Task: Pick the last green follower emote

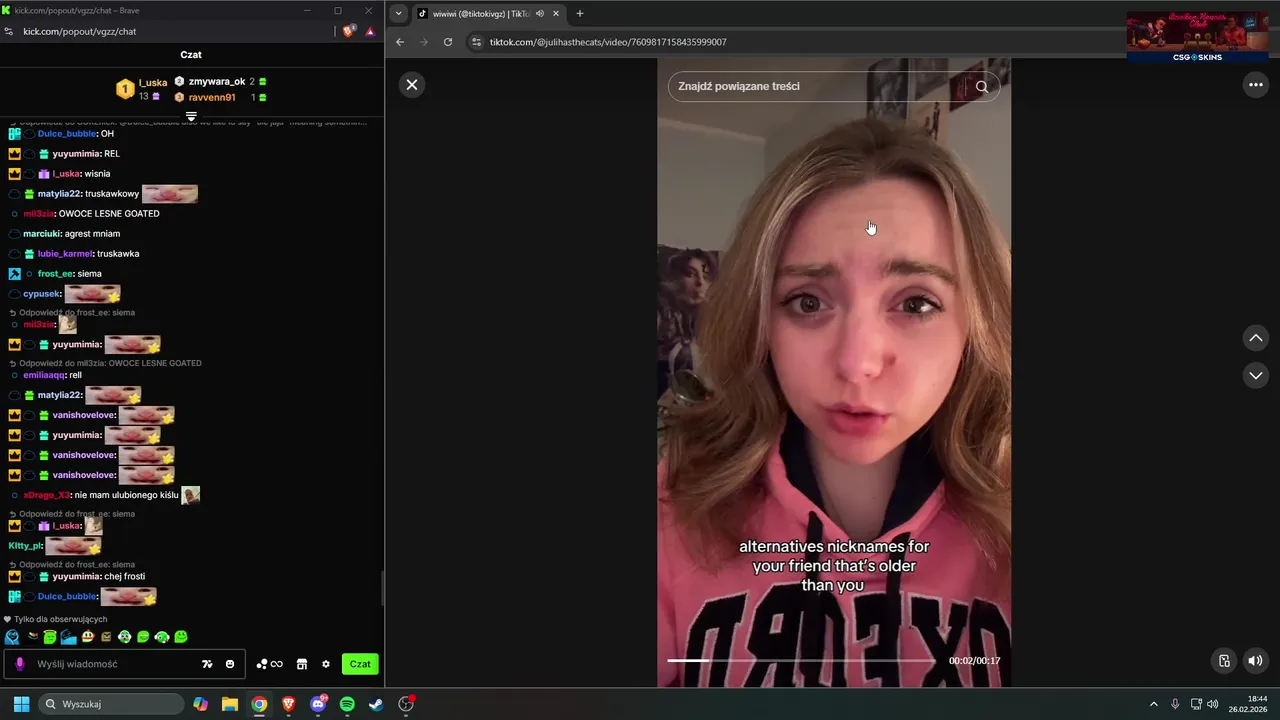Action: point(181,637)
